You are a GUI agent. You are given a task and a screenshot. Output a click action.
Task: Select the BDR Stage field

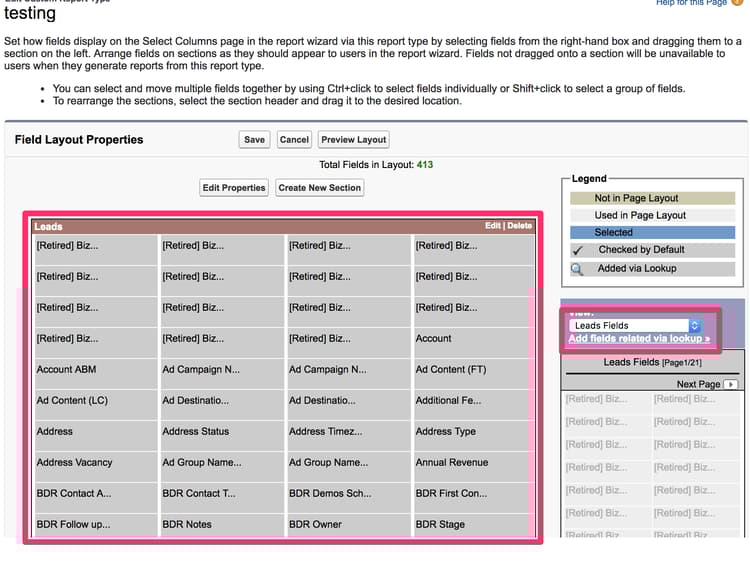click(x=474, y=526)
